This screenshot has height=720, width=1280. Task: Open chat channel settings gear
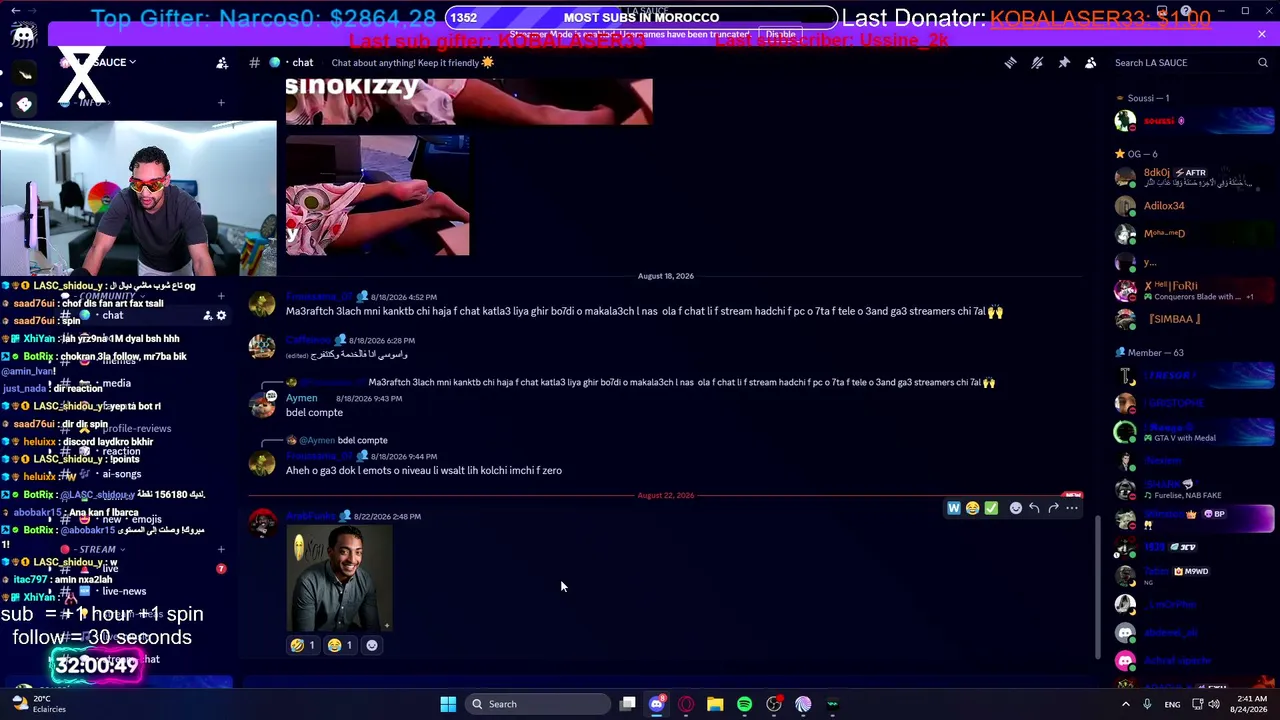coord(221,316)
